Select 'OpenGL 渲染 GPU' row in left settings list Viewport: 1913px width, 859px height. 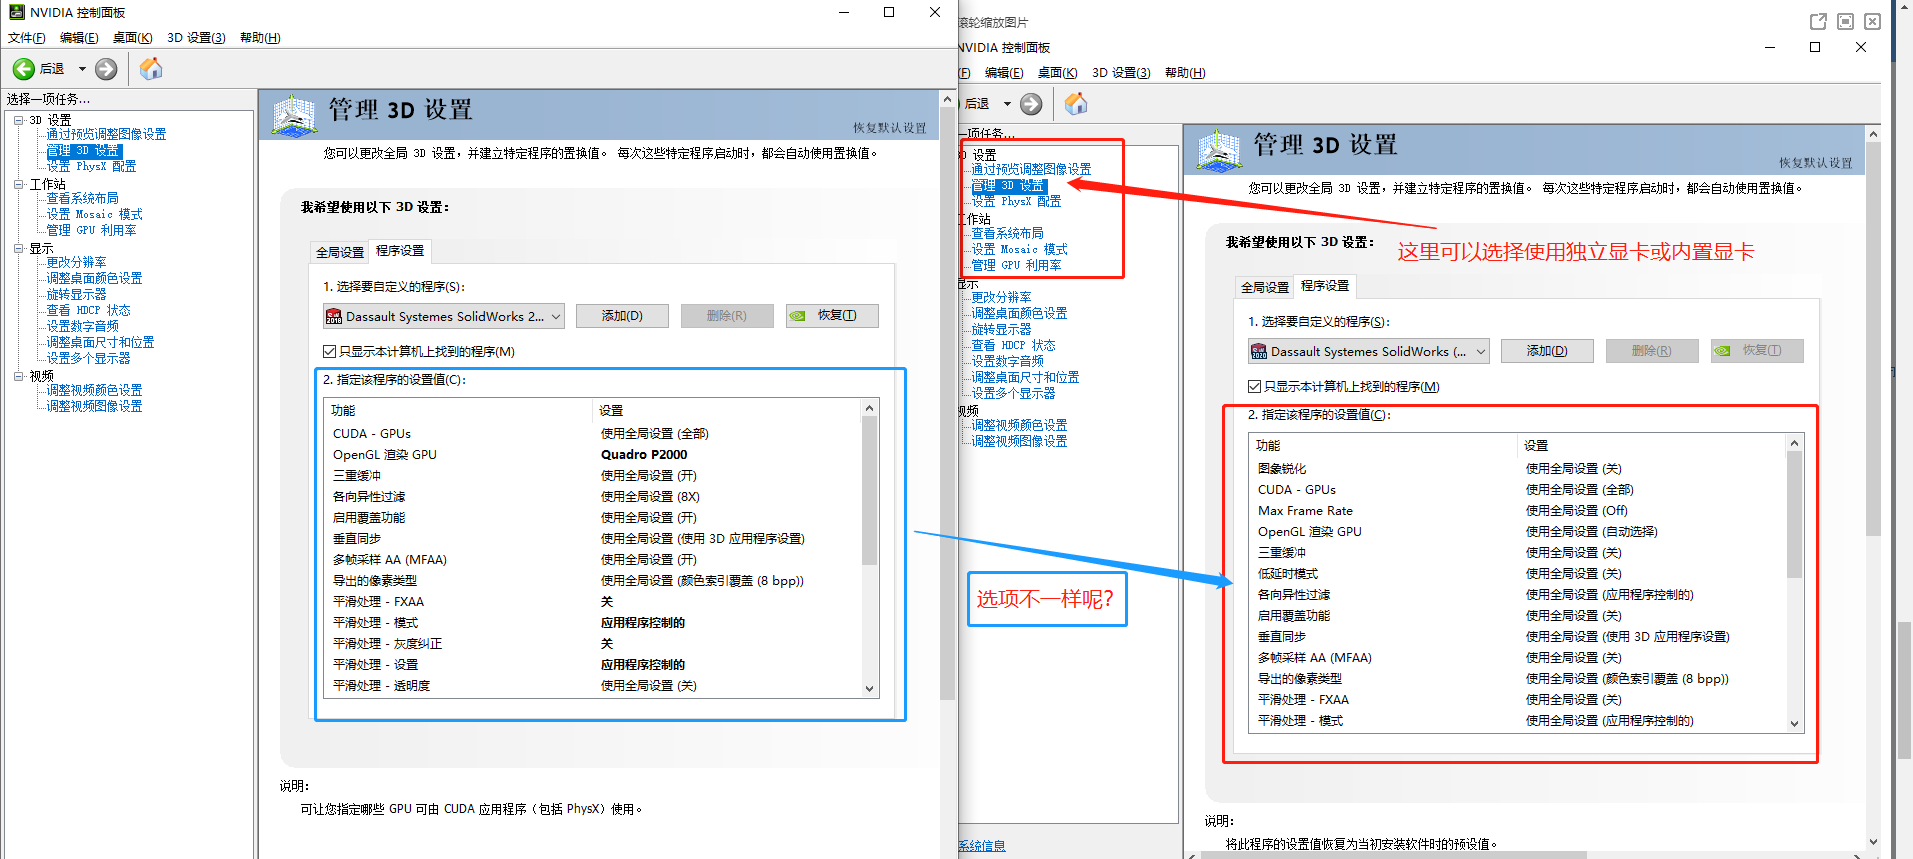pos(593,454)
